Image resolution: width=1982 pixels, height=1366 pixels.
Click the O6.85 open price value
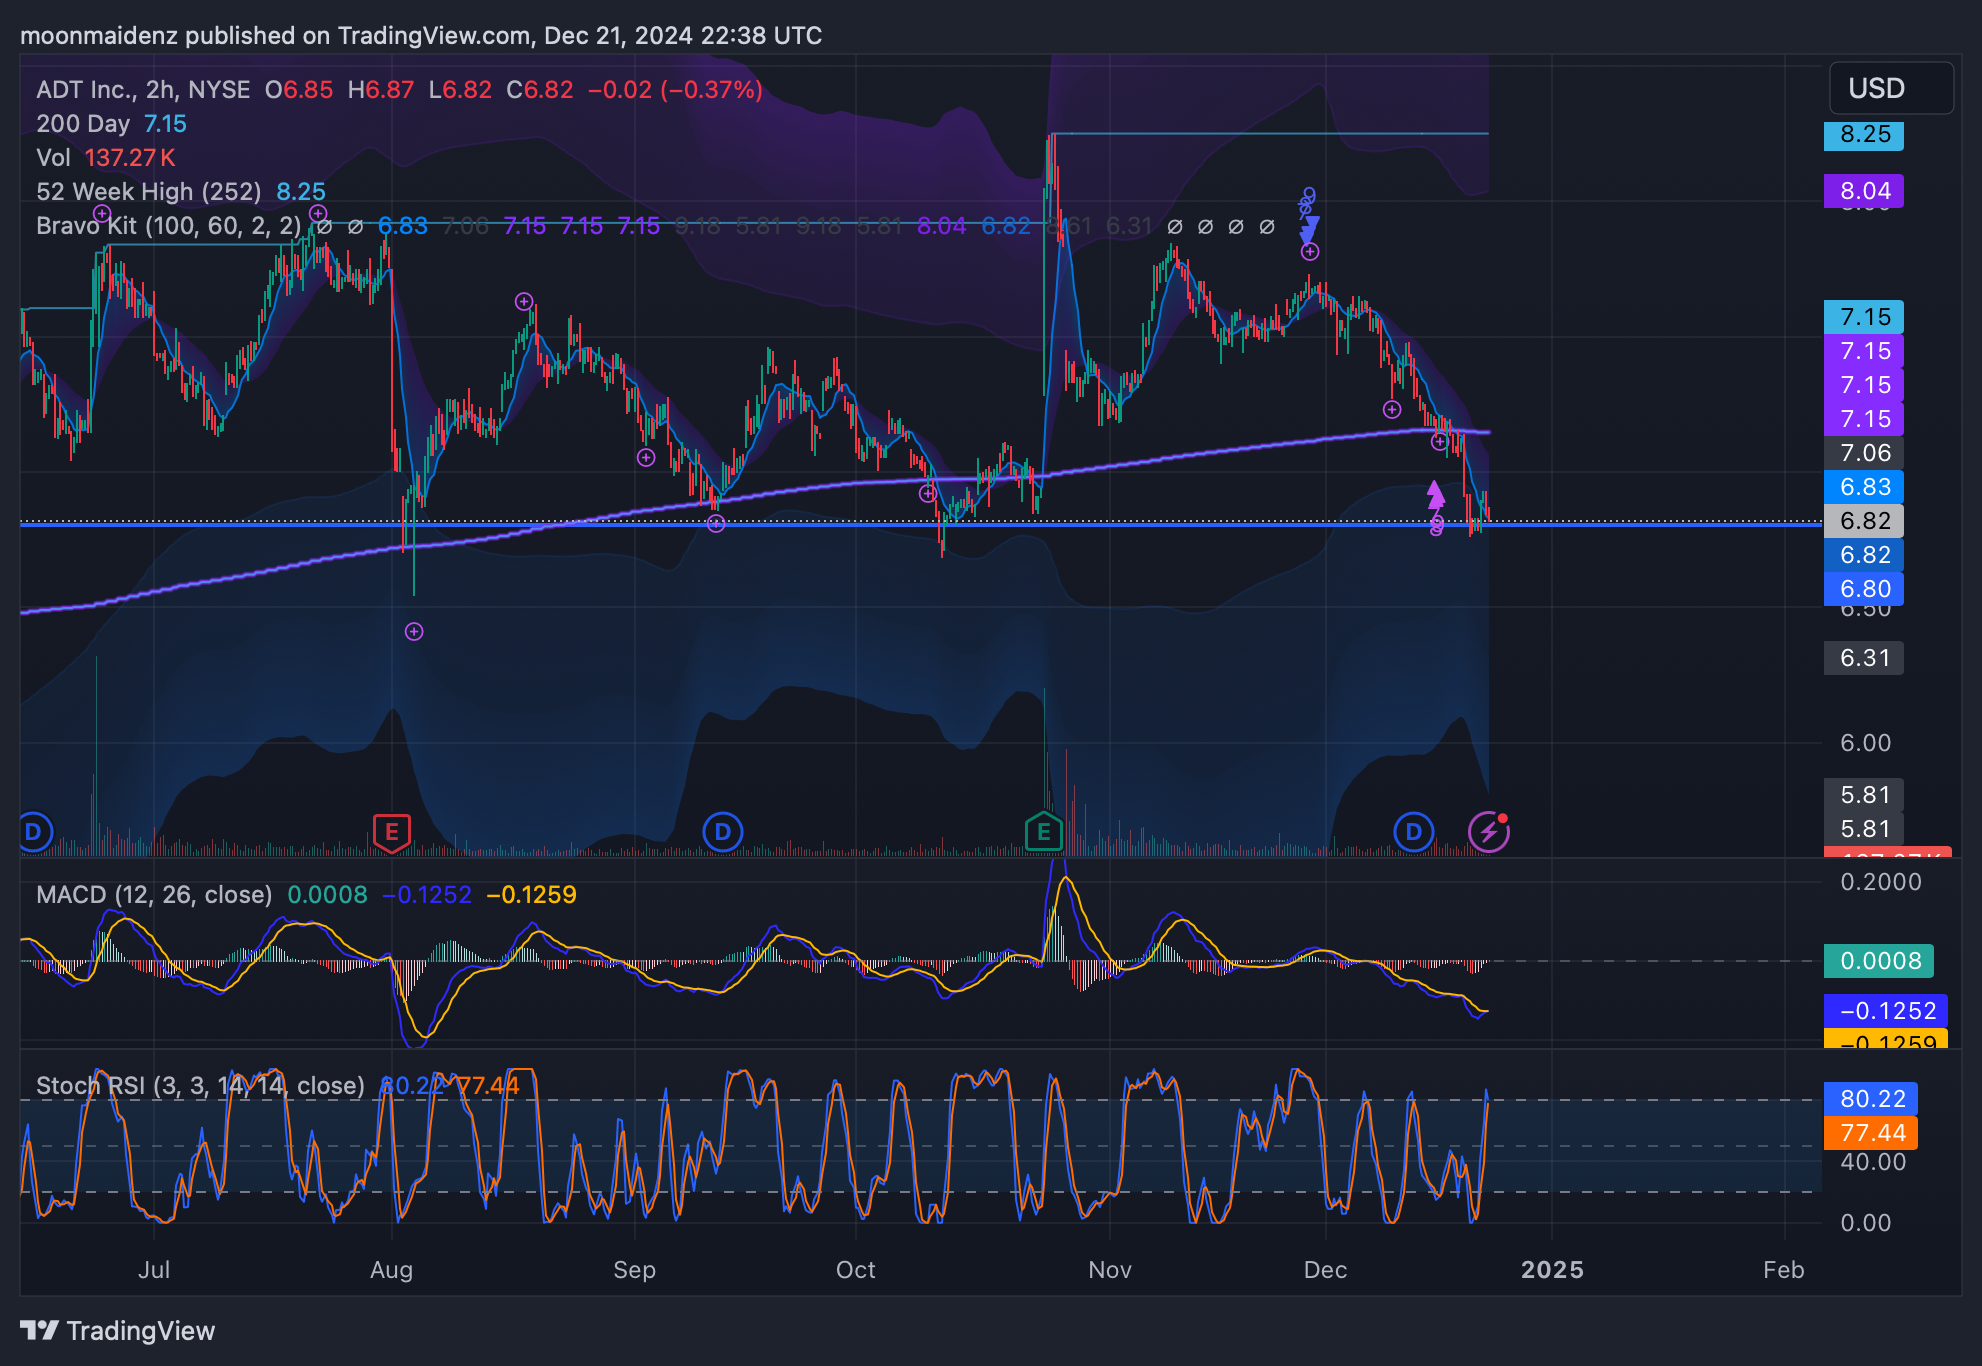coord(299,90)
